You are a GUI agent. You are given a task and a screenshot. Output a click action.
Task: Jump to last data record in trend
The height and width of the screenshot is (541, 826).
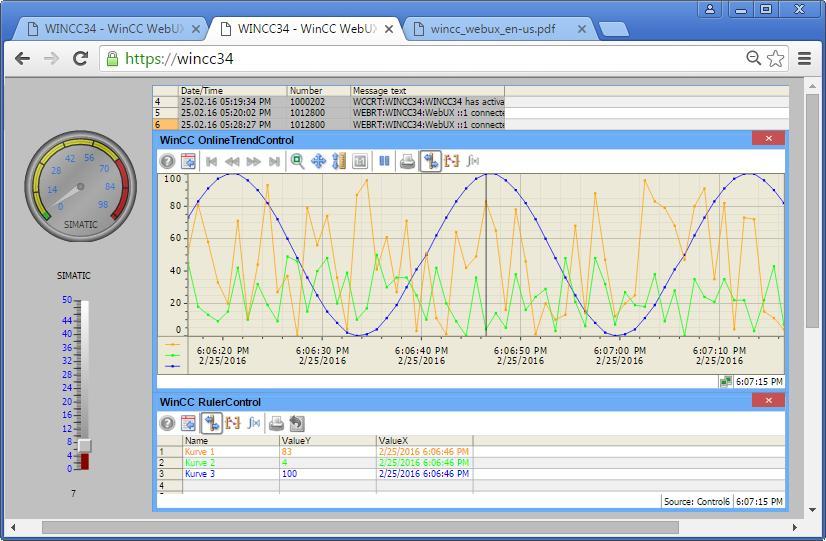tap(274, 161)
